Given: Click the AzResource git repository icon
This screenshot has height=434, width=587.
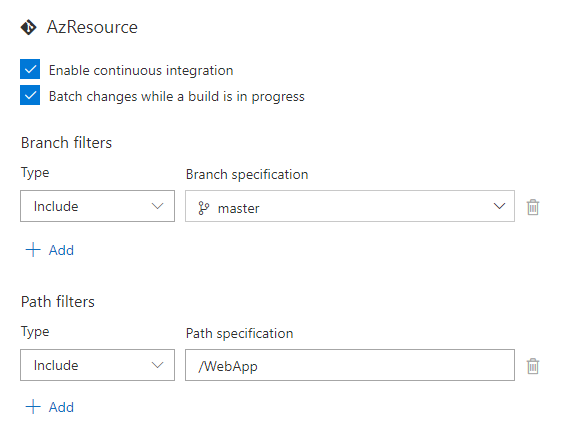Looking at the screenshot, I should tap(28, 27).
